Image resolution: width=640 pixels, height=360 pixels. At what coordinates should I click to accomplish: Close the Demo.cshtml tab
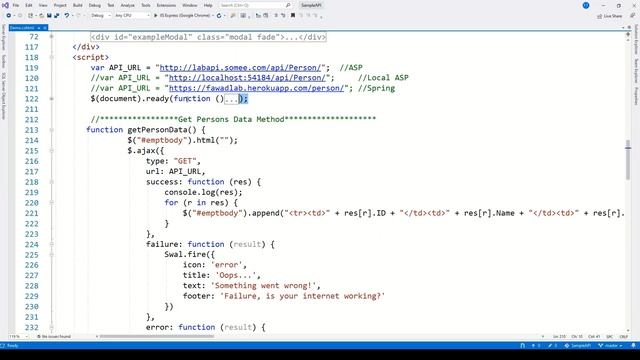(45, 28)
